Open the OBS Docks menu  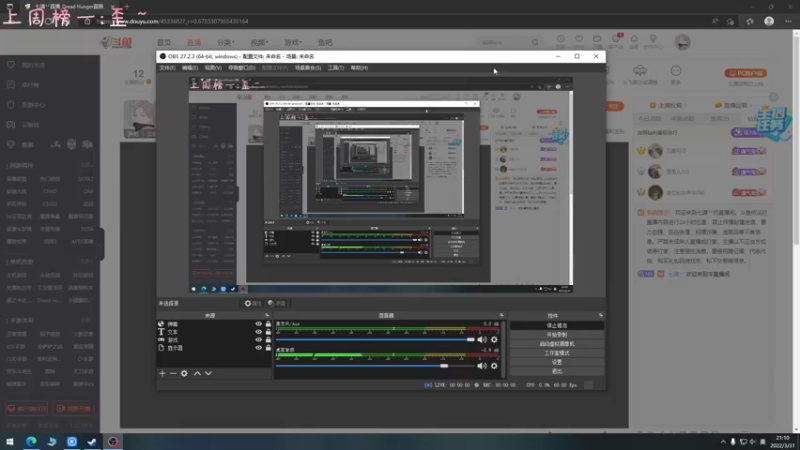coord(241,68)
